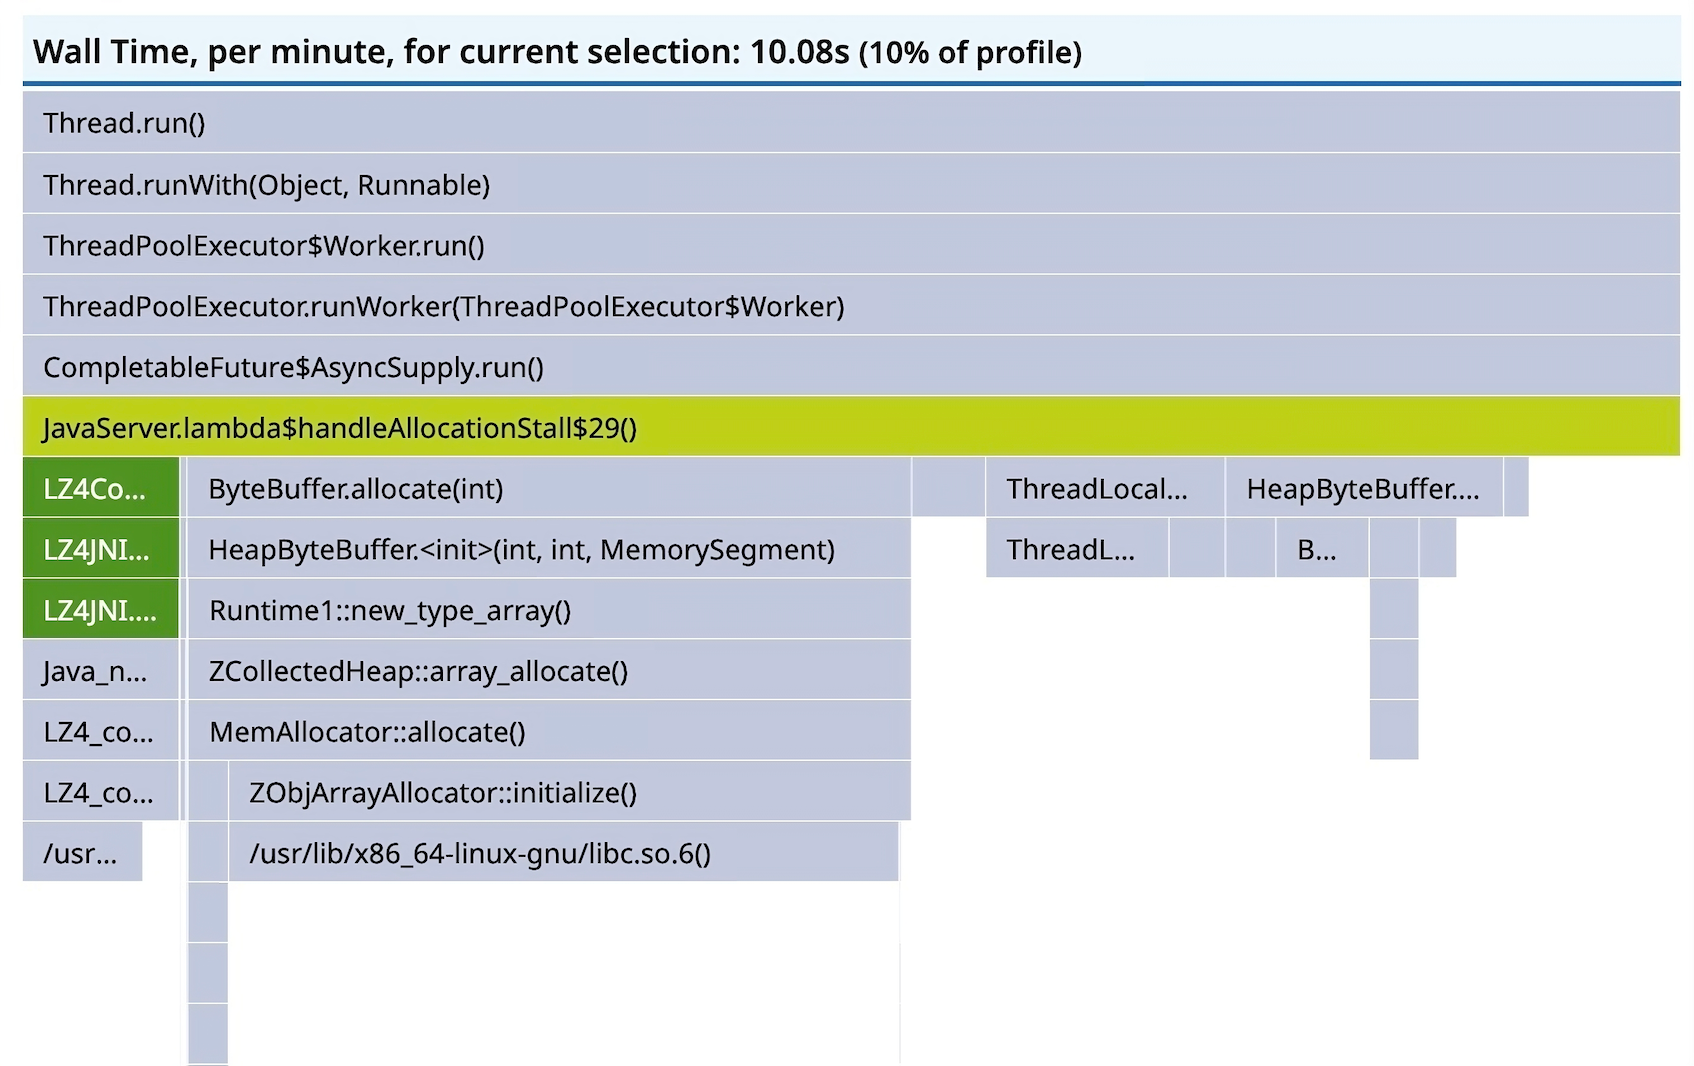
Task: Select the truncated /usr... frame at left
Action: coord(82,854)
